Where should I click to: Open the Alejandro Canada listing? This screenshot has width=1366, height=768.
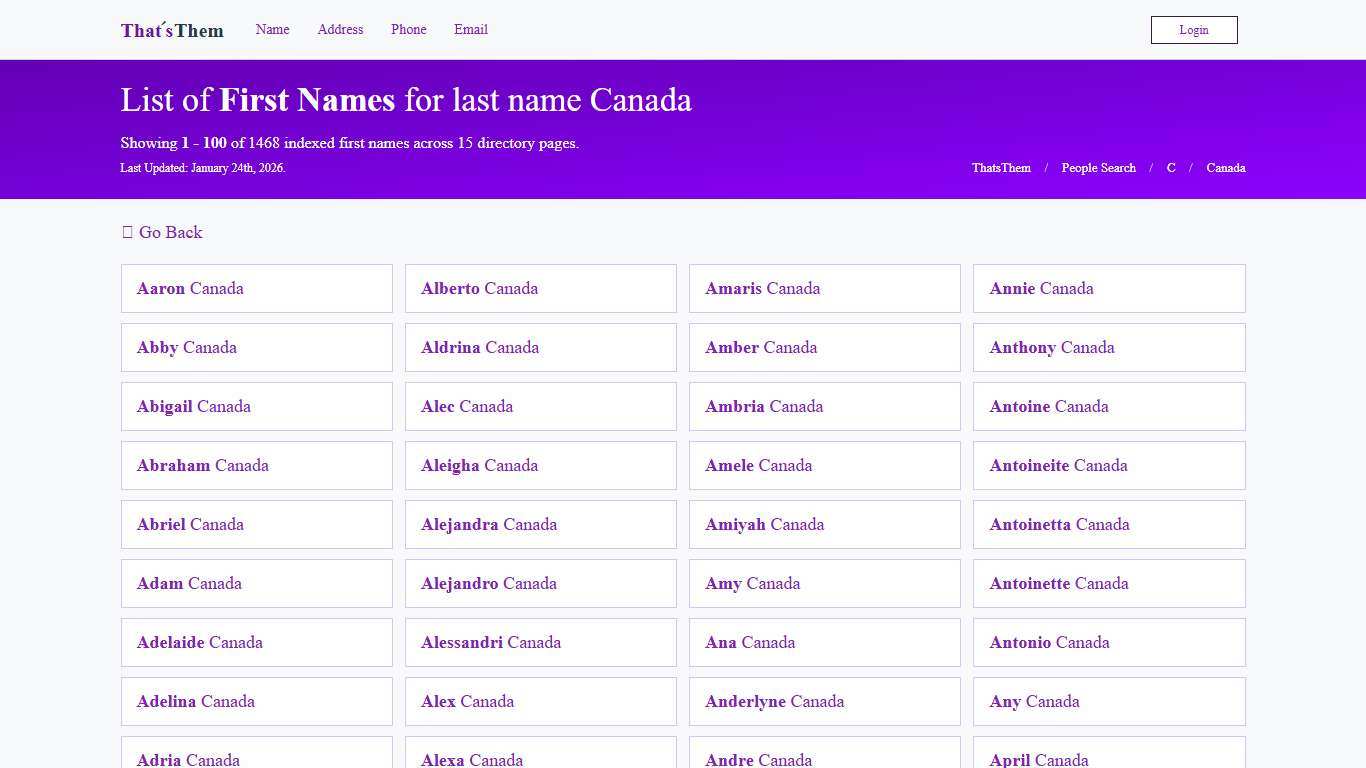pos(488,583)
